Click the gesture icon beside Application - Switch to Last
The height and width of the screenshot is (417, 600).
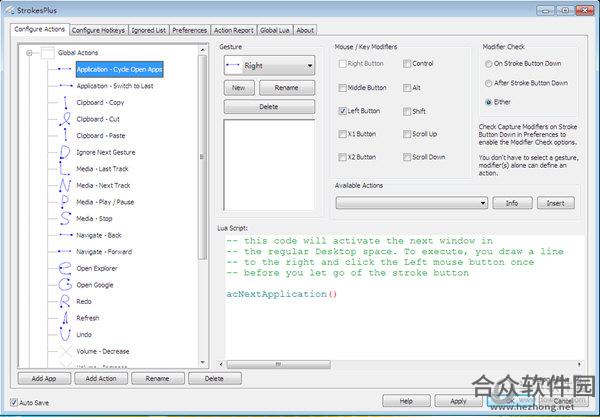66,86
